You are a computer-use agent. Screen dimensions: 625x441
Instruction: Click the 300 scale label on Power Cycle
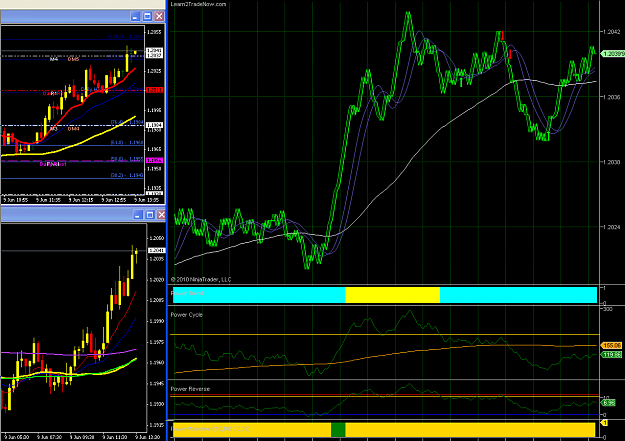pyautogui.click(x=608, y=309)
